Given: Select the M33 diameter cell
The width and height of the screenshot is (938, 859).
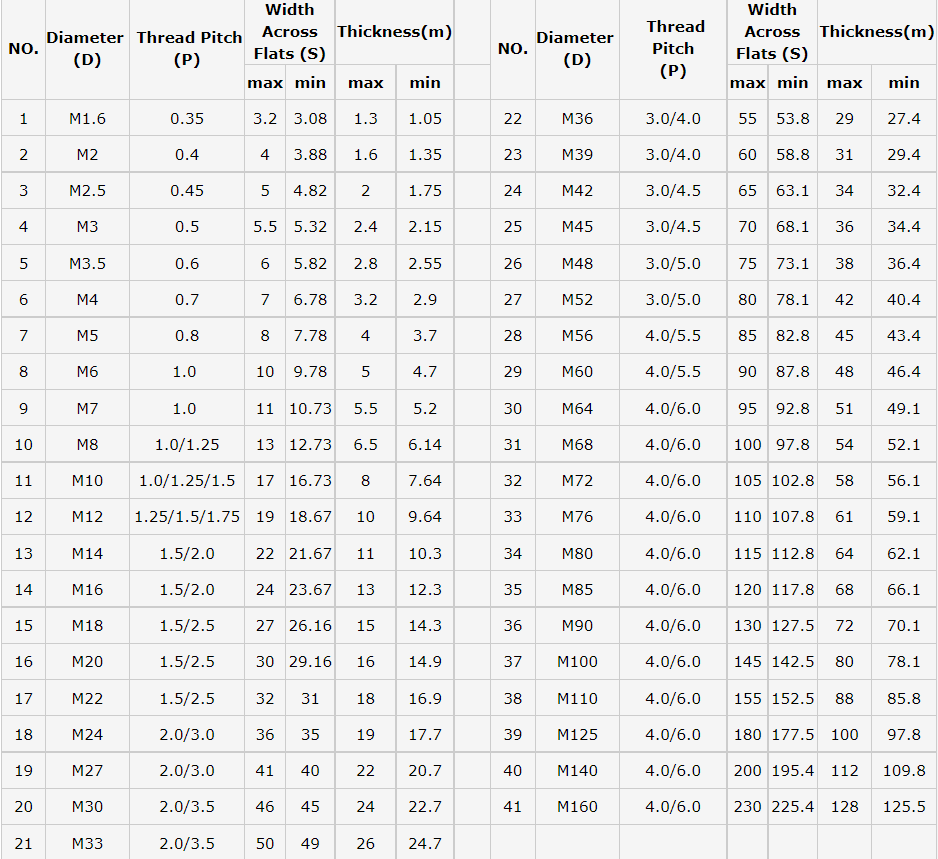Looking at the screenshot, I should tap(87, 844).
